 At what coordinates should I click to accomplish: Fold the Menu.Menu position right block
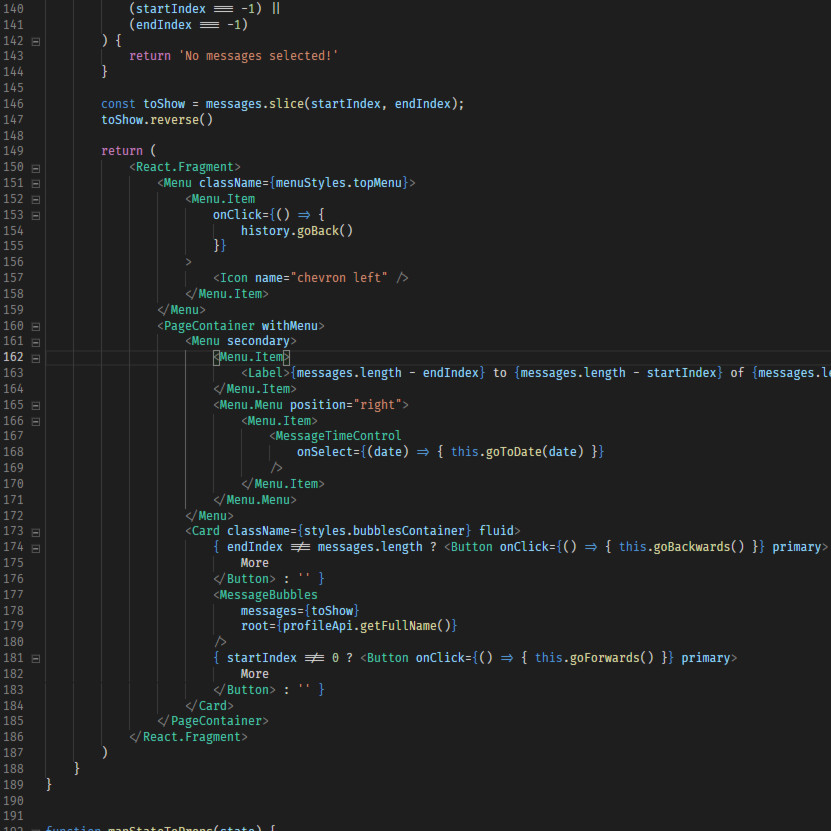pyautogui.click(x=36, y=405)
